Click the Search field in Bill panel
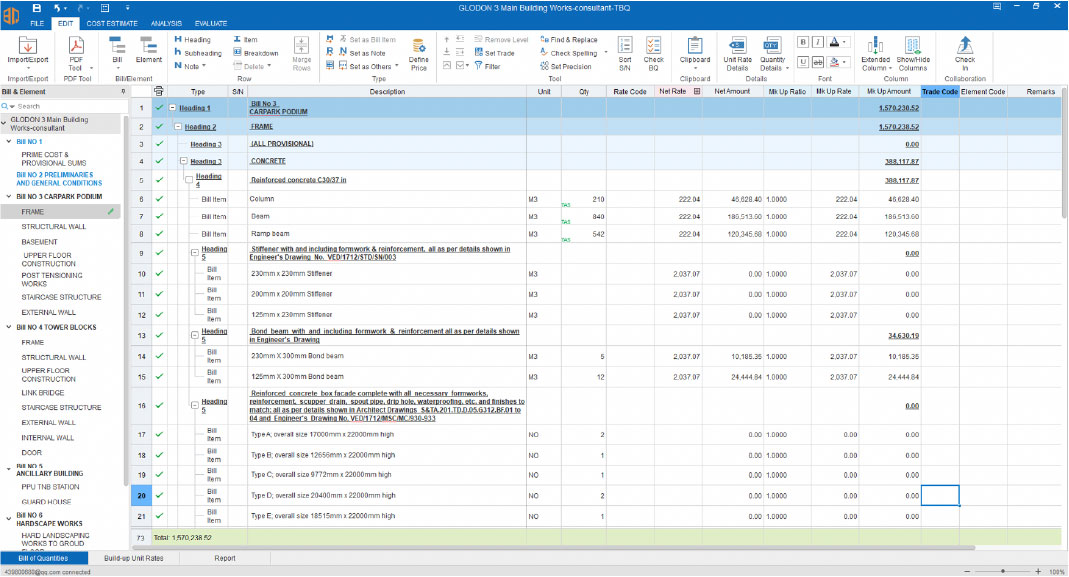The width and height of the screenshot is (1069, 577). pos(60,106)
